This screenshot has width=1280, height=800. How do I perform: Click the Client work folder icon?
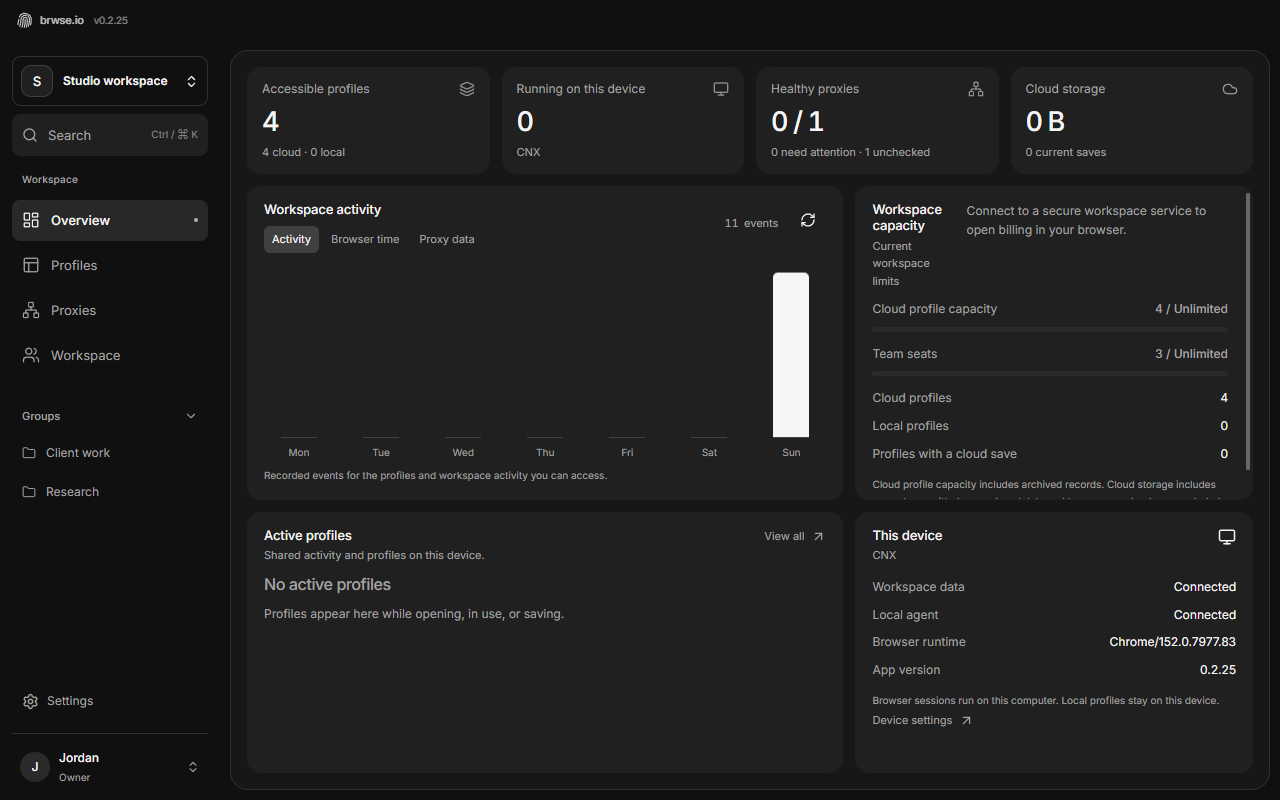29,453
